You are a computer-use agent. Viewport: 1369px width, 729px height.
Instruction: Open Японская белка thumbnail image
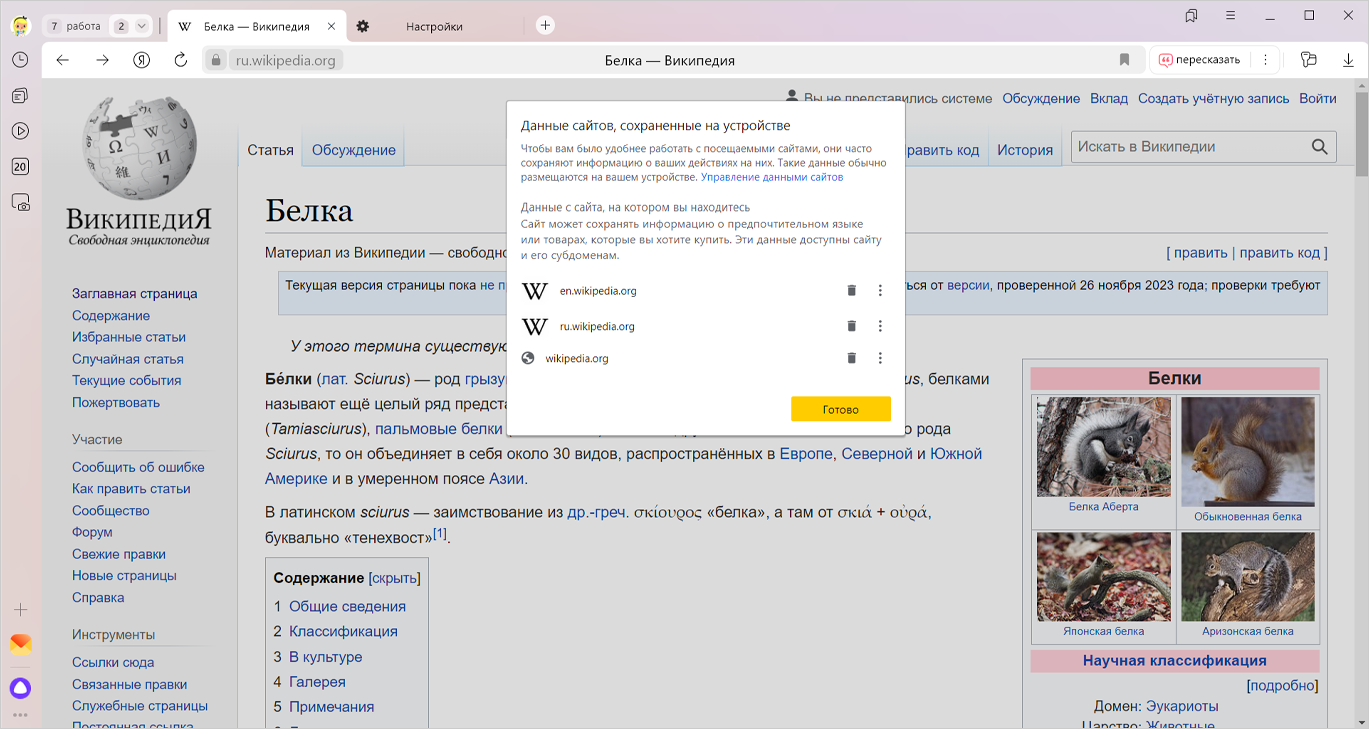(x=1103, y=577)
